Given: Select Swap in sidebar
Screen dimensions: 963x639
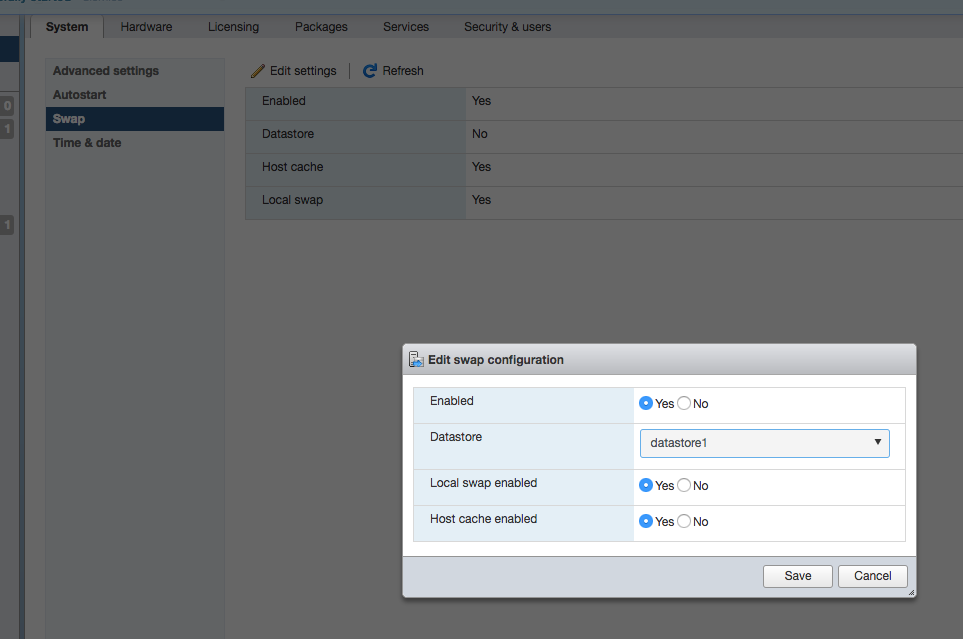Looking at the screenshot, I should click(135, 119).
